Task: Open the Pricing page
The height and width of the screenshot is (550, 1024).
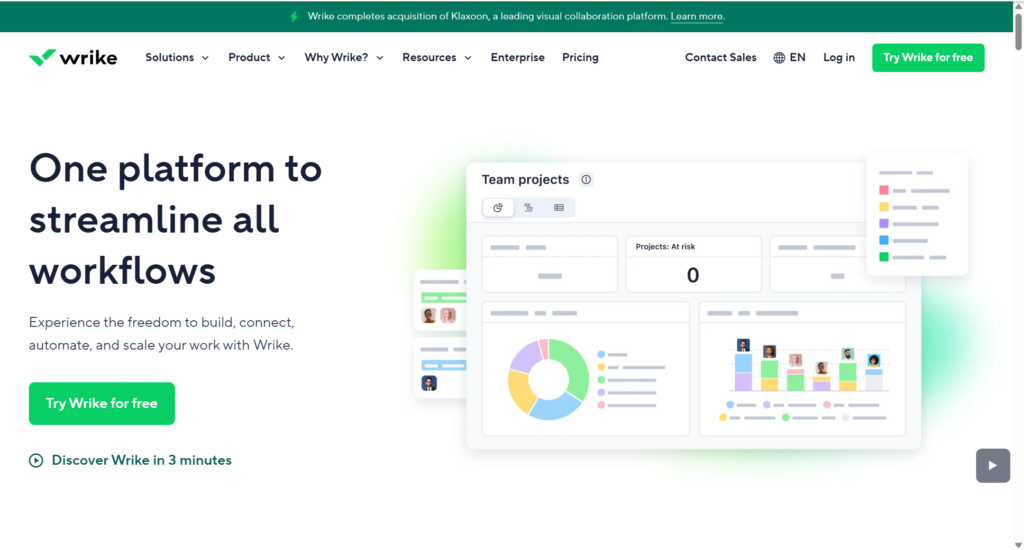Action: [x=580, y=58]
